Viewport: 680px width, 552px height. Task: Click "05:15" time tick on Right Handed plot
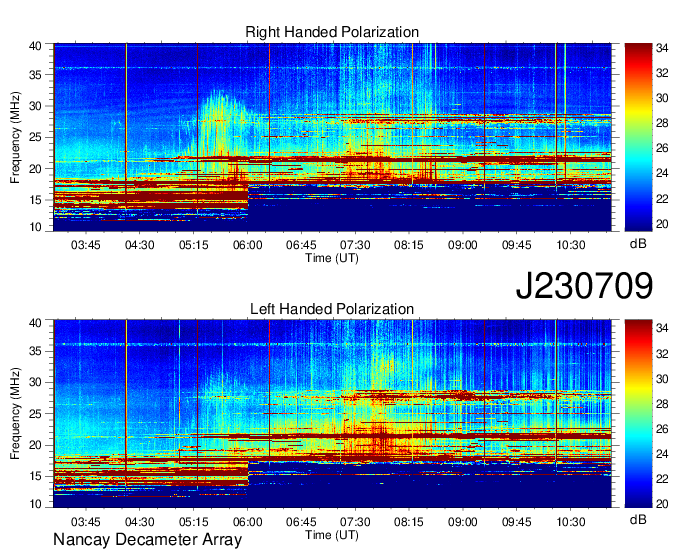(193, 245)
